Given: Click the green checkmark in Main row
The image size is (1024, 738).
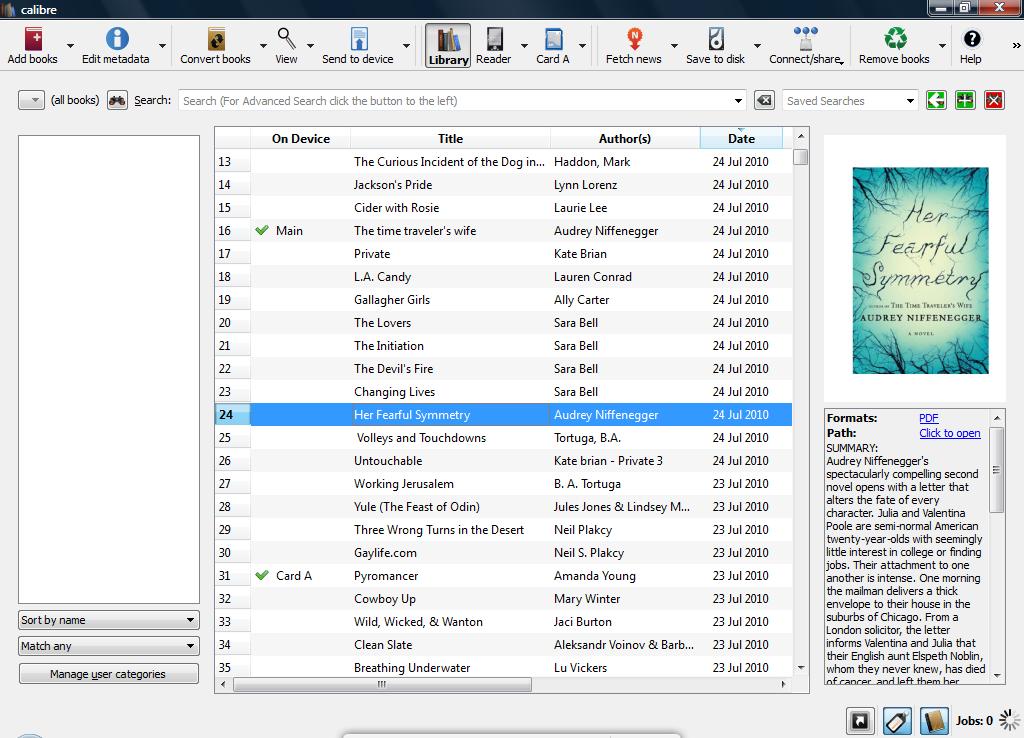Looking at the screenshot, I should pyautogui.click(x=262, y=231).
